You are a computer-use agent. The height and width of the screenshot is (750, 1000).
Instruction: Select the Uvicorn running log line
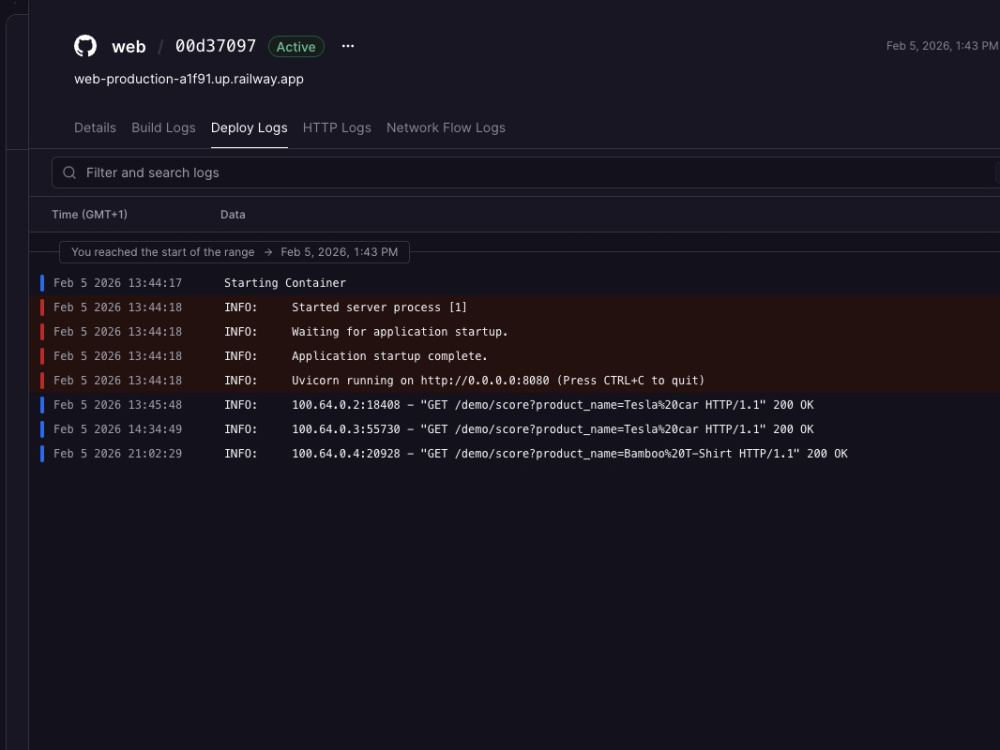[x=515, y=380]
